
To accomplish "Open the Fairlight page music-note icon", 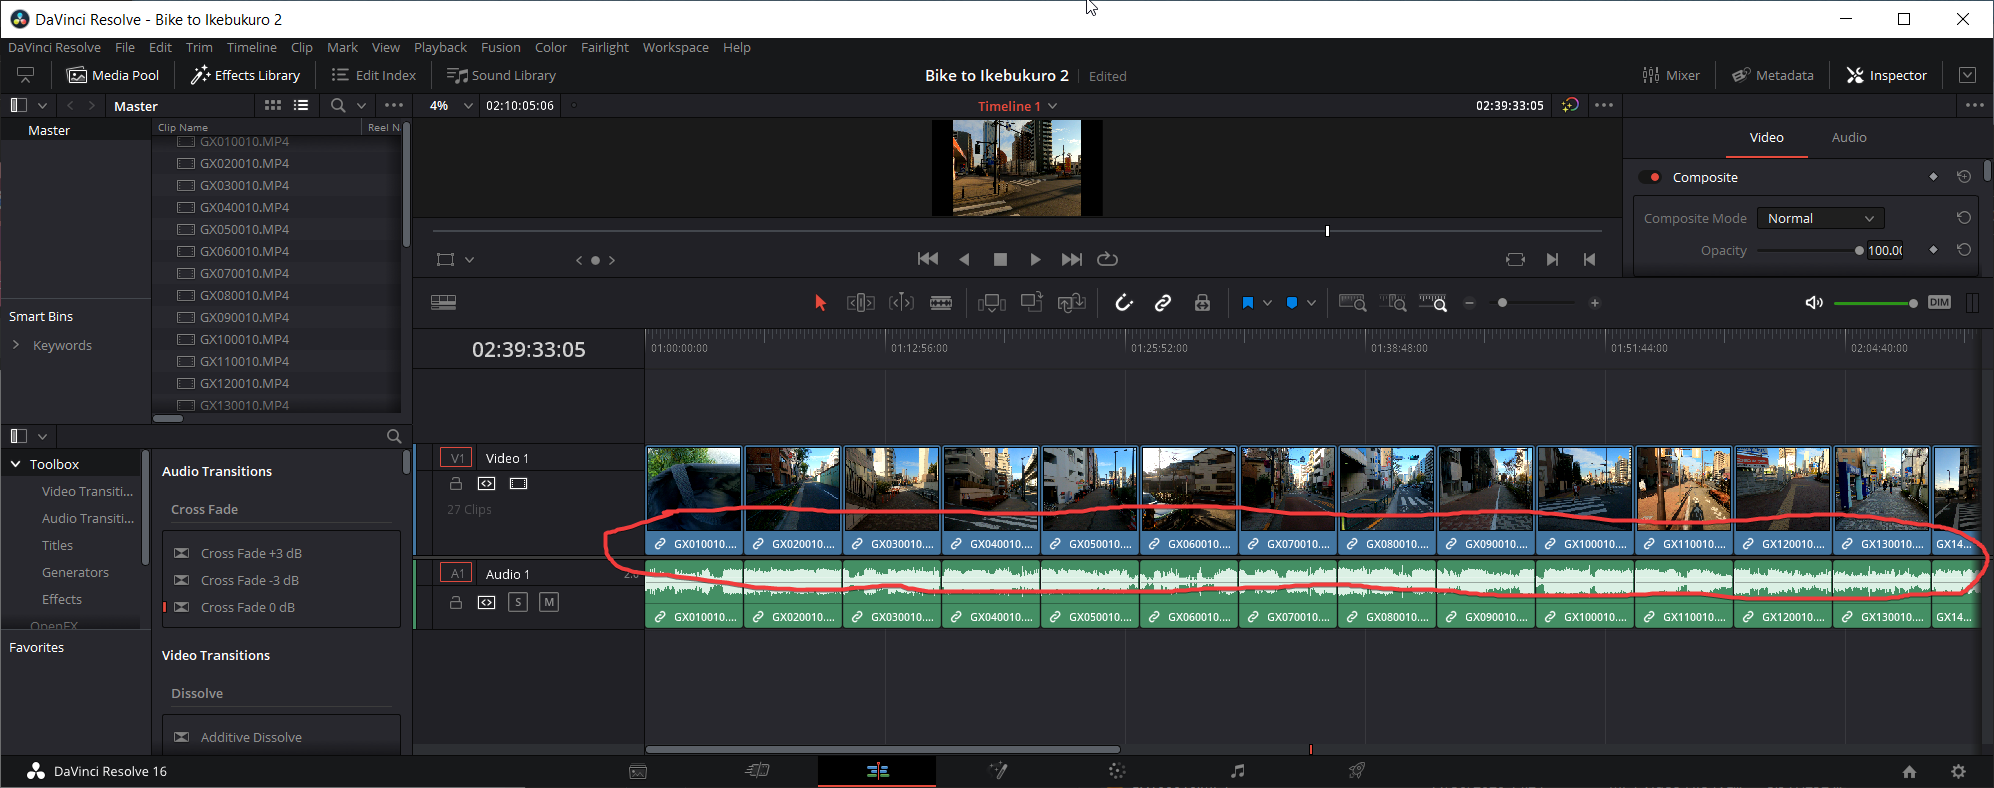I will point(1238,771).
